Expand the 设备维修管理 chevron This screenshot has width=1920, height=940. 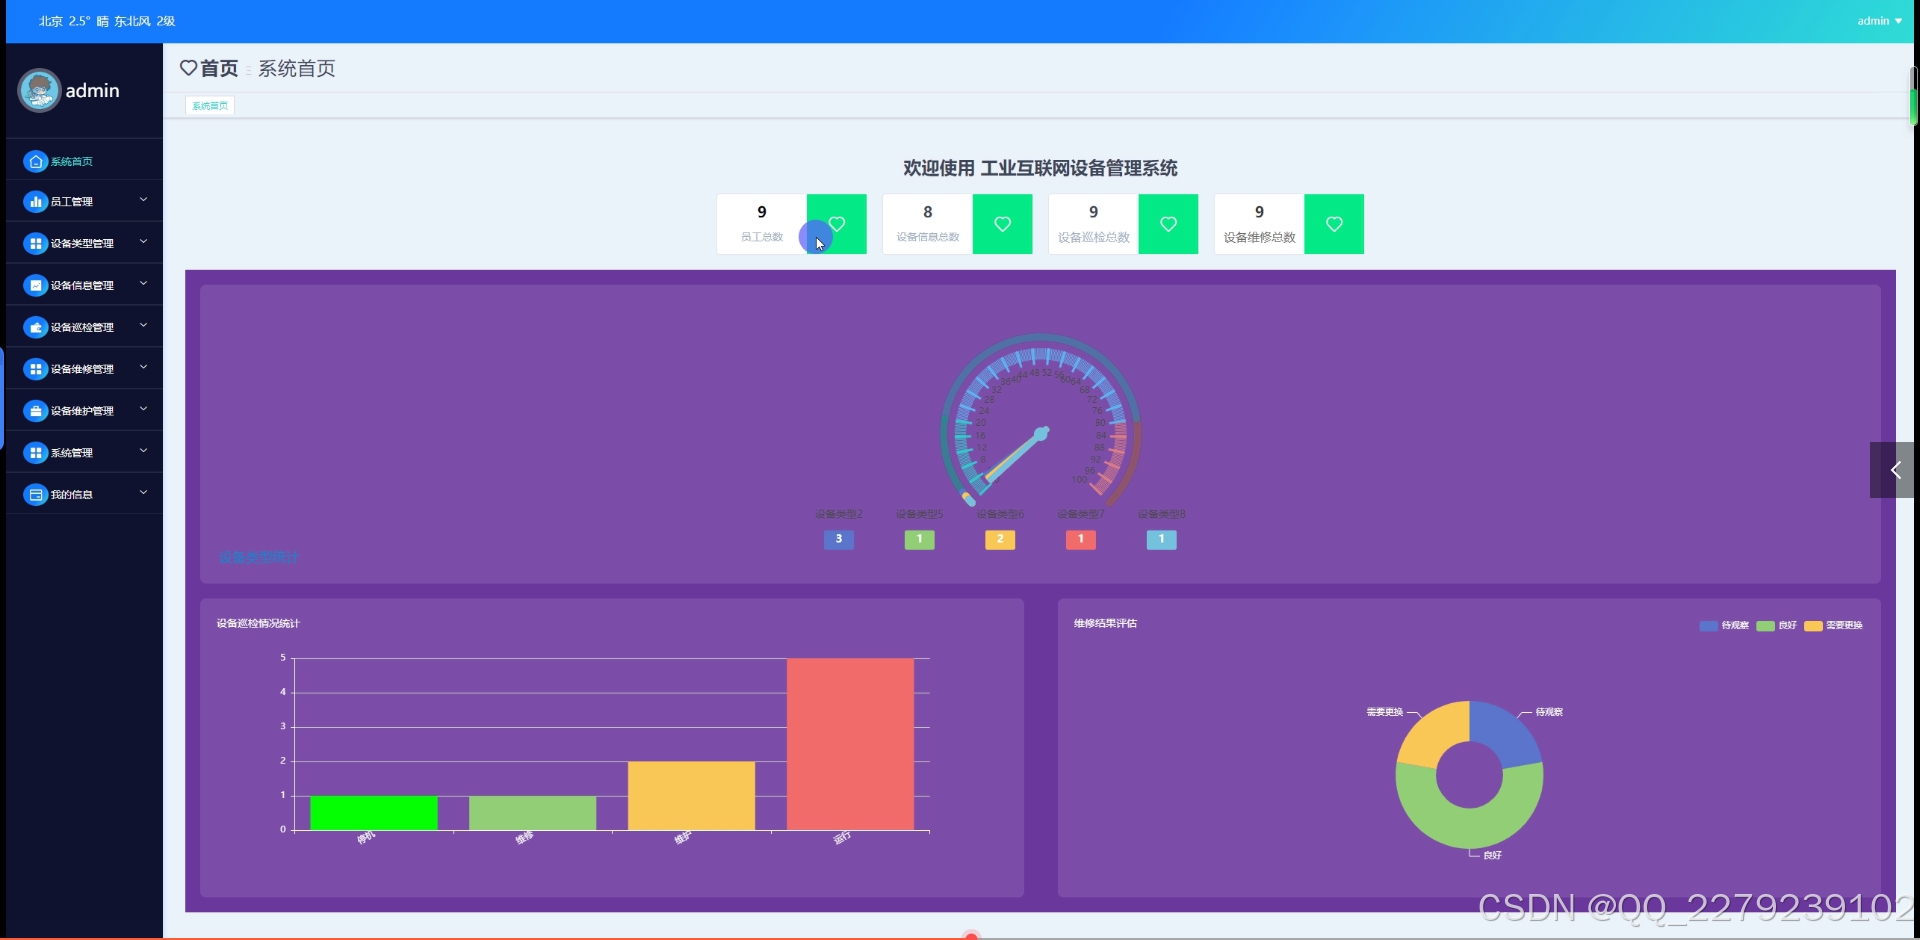[x=143, y=368]
